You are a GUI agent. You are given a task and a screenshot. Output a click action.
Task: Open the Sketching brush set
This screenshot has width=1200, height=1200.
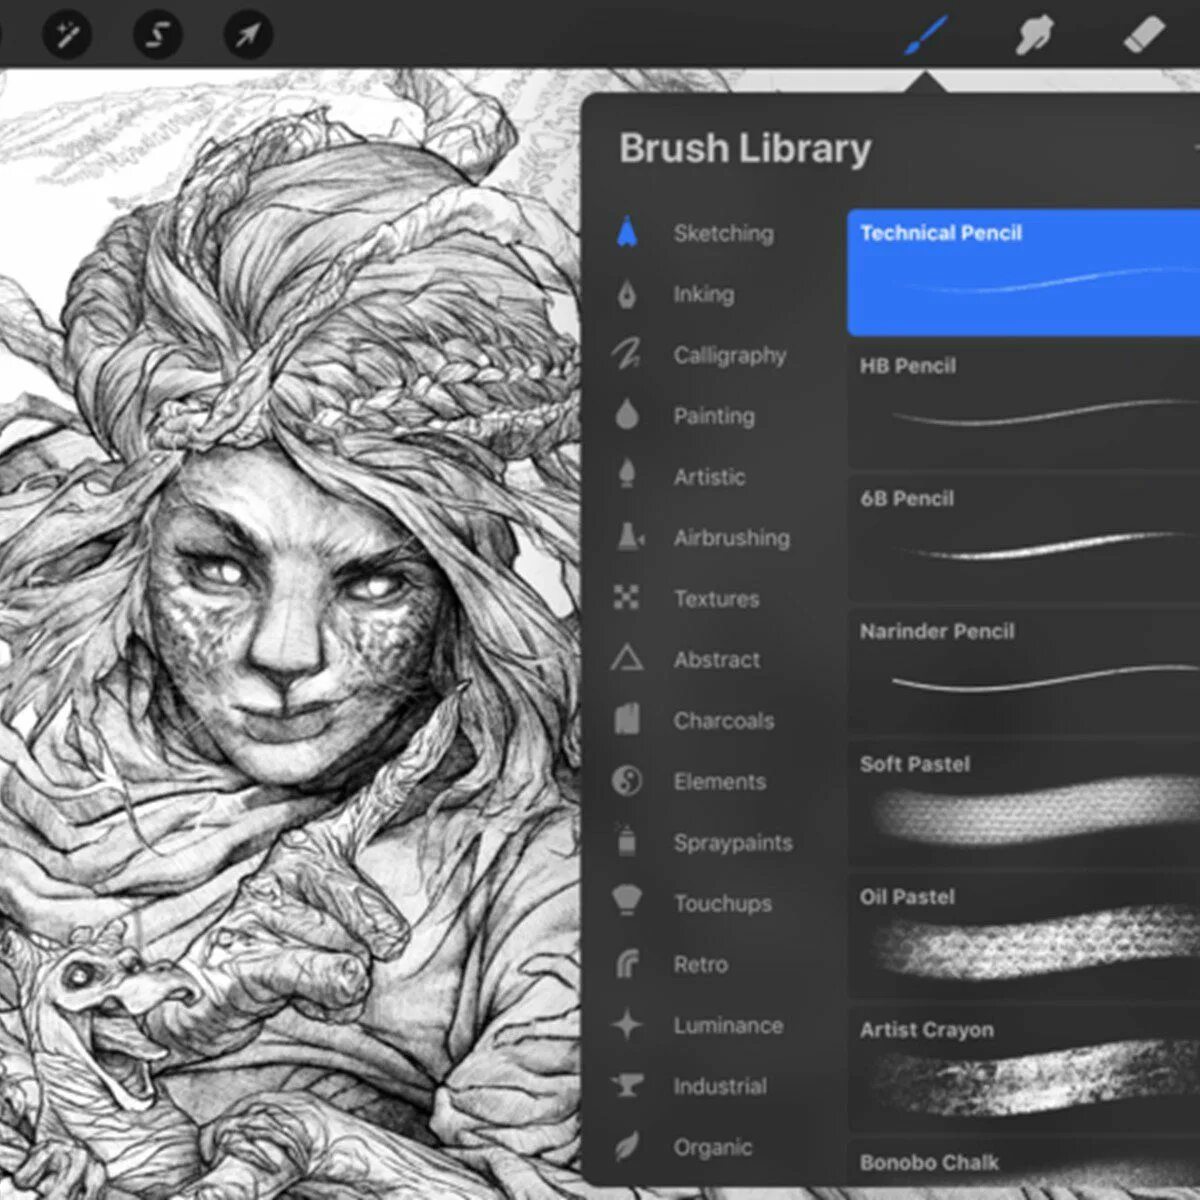tap(723, 233)
